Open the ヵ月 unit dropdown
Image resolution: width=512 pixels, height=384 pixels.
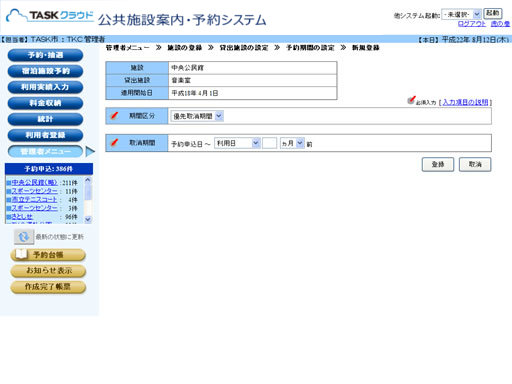point(292,143)
